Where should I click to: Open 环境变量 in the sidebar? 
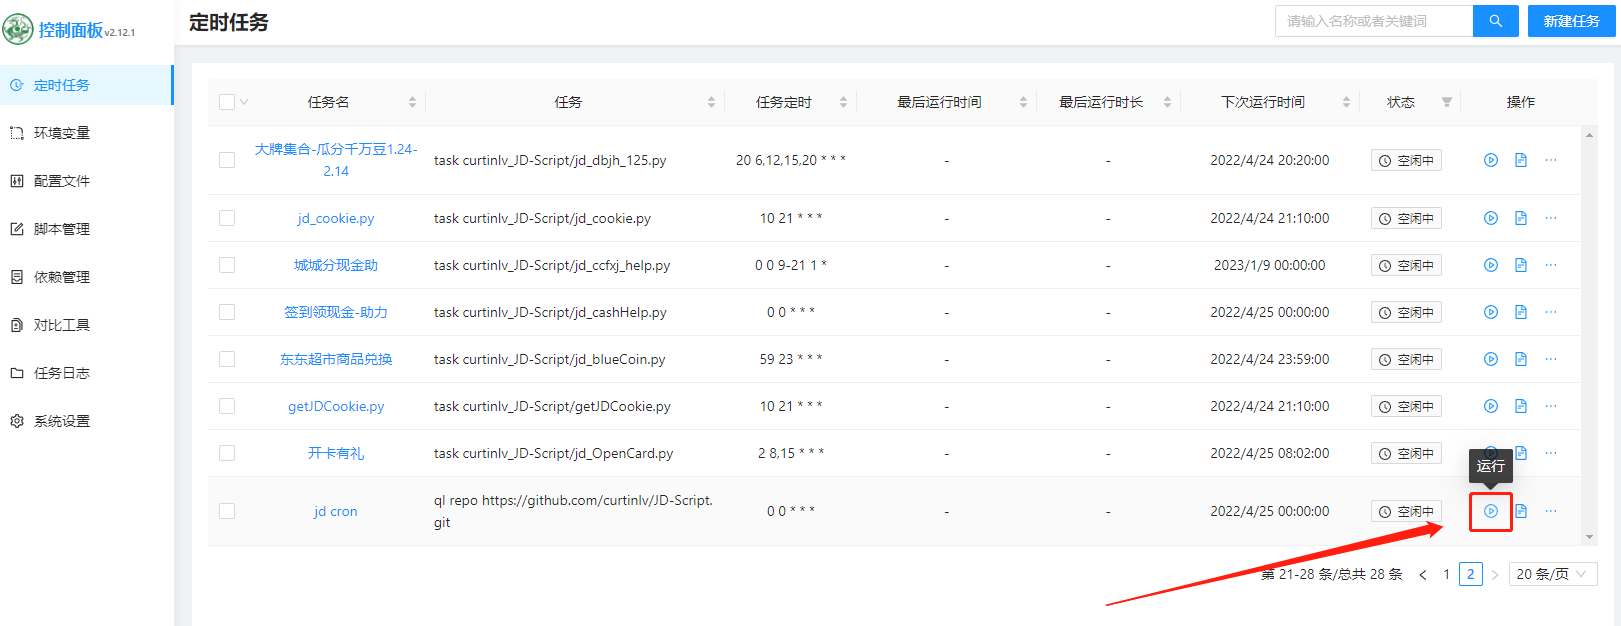click(62, 133)
